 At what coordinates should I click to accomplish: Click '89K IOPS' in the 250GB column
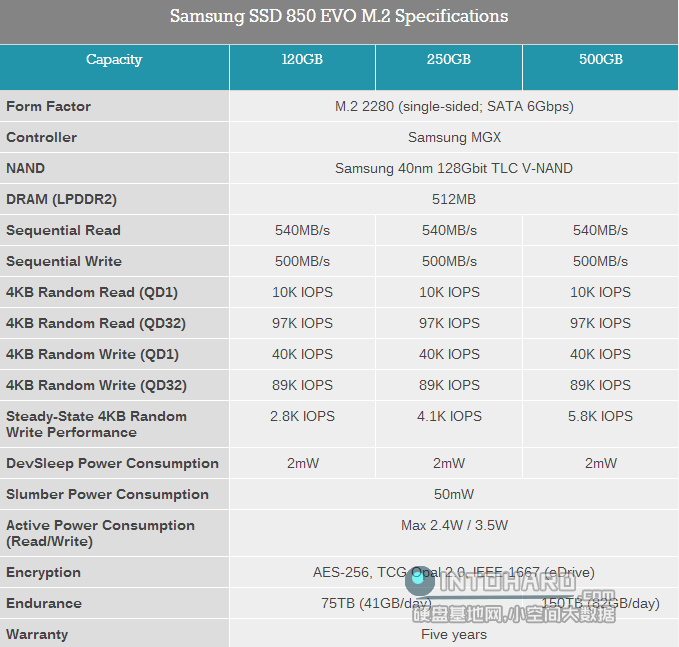click(449, 385)
